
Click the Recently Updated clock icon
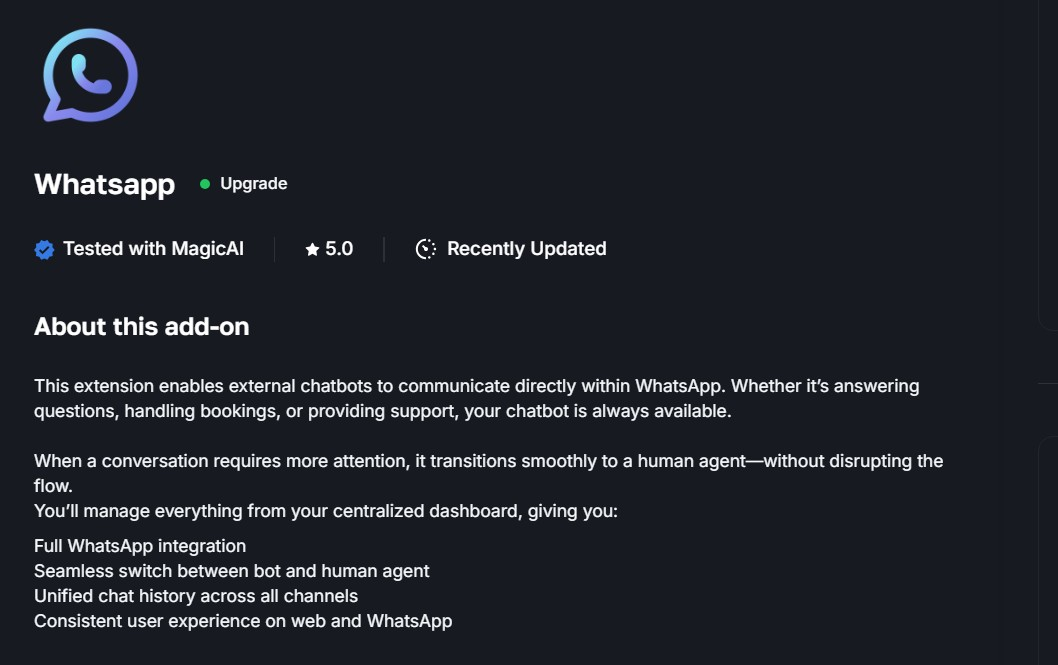coord(426,249)
